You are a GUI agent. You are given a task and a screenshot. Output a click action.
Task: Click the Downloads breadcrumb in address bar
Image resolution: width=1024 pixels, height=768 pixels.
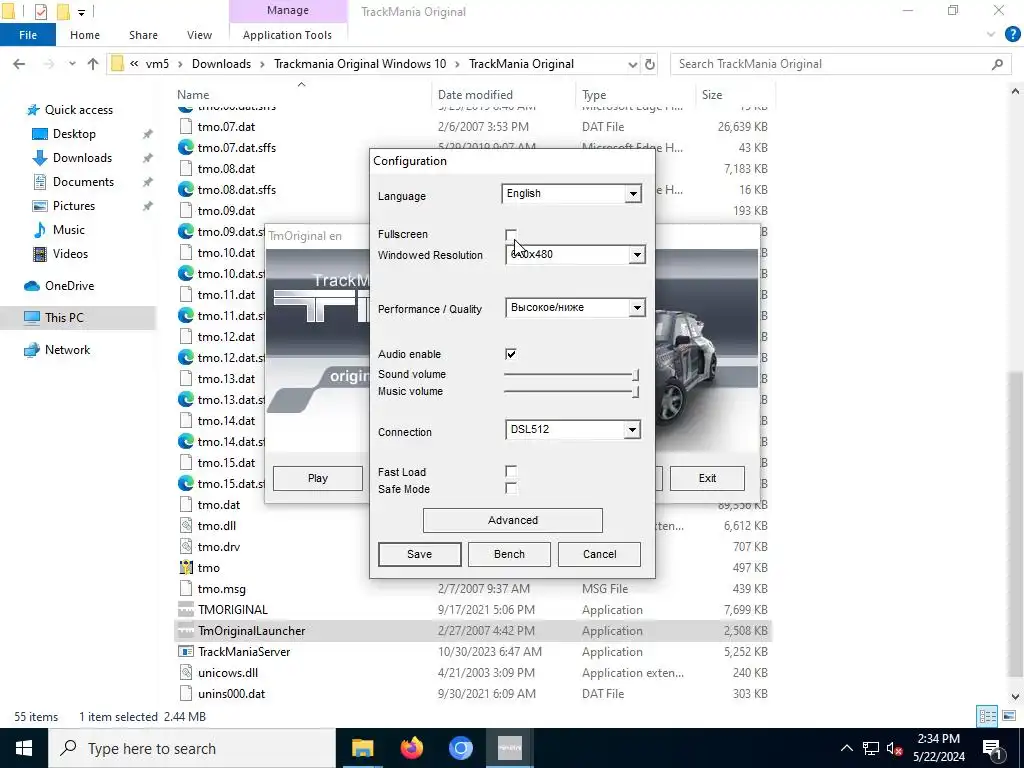pos(221,64)
